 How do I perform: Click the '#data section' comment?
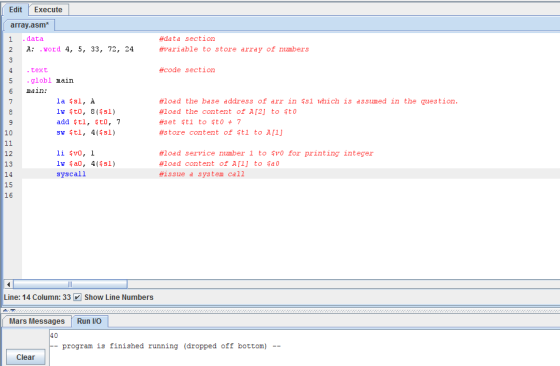pos(187,39)
